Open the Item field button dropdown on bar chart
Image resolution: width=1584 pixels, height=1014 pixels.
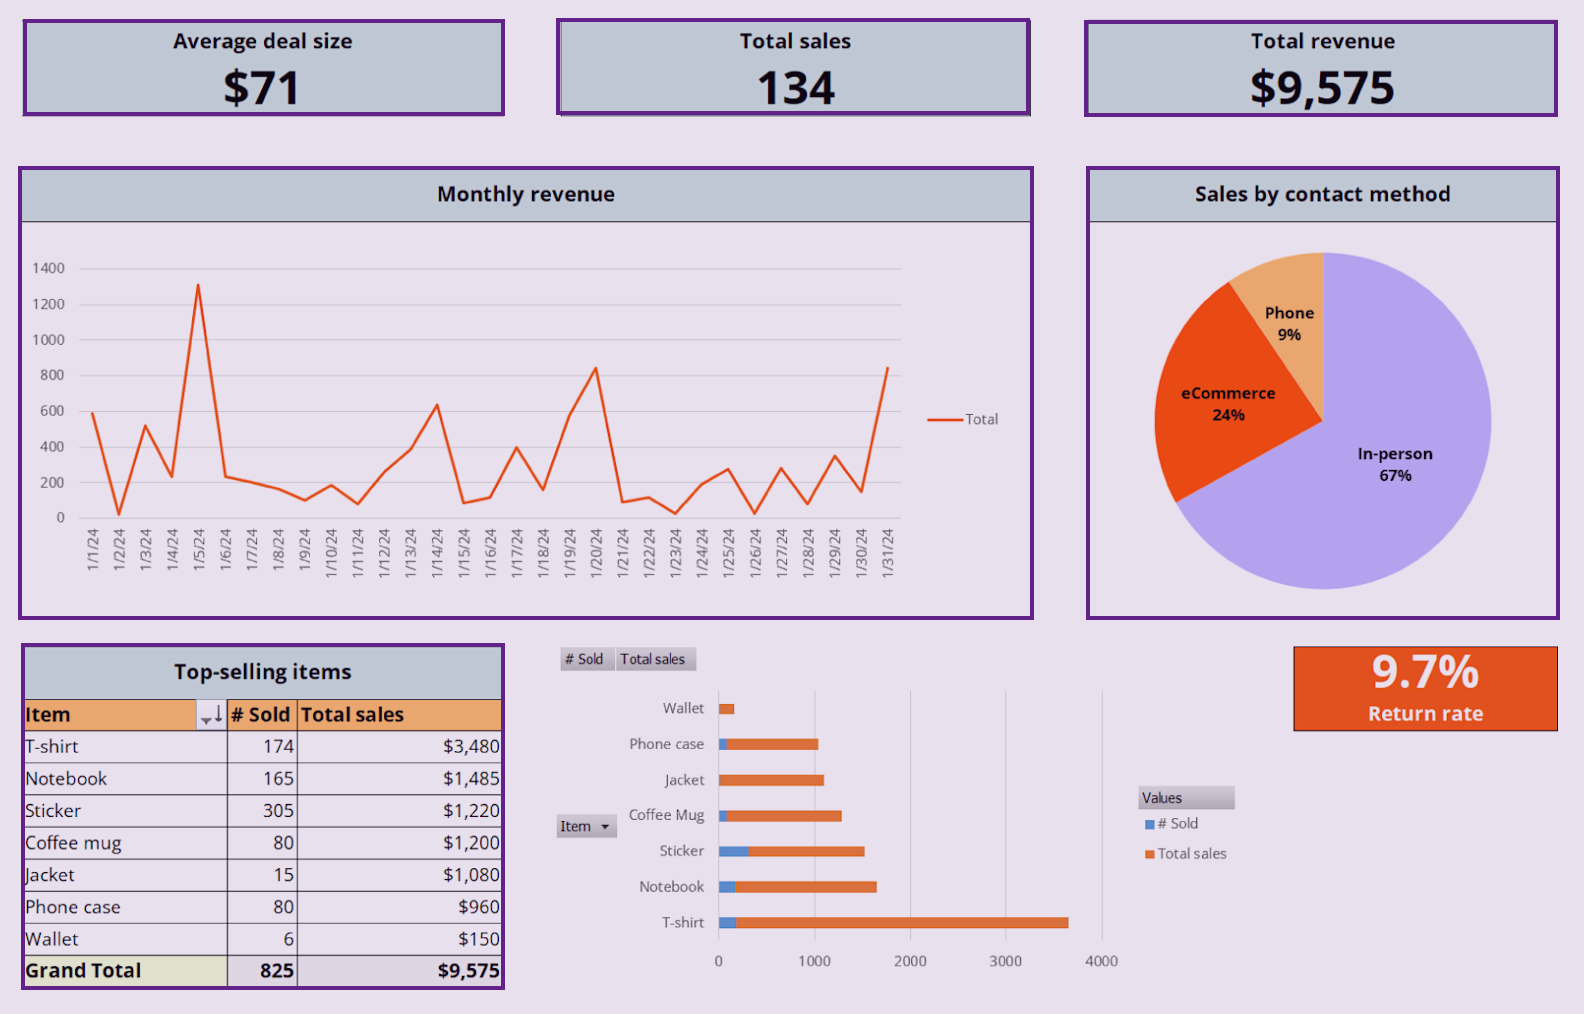[x=586, y=826]
